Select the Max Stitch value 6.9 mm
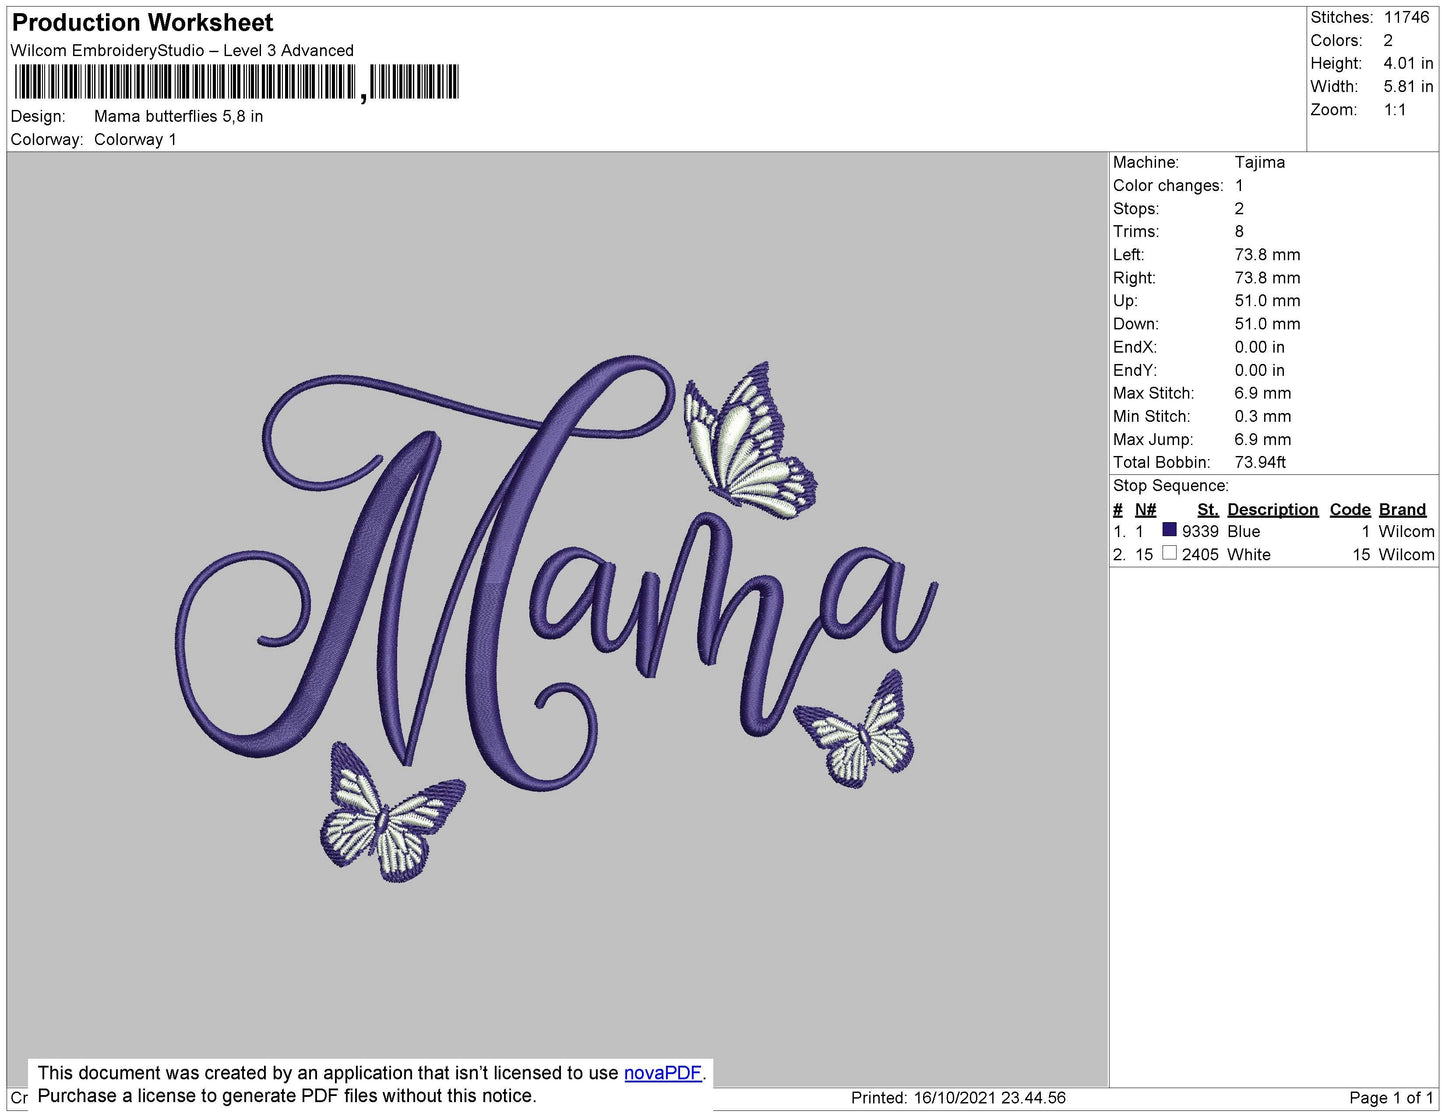 (x=1263, y=393)
